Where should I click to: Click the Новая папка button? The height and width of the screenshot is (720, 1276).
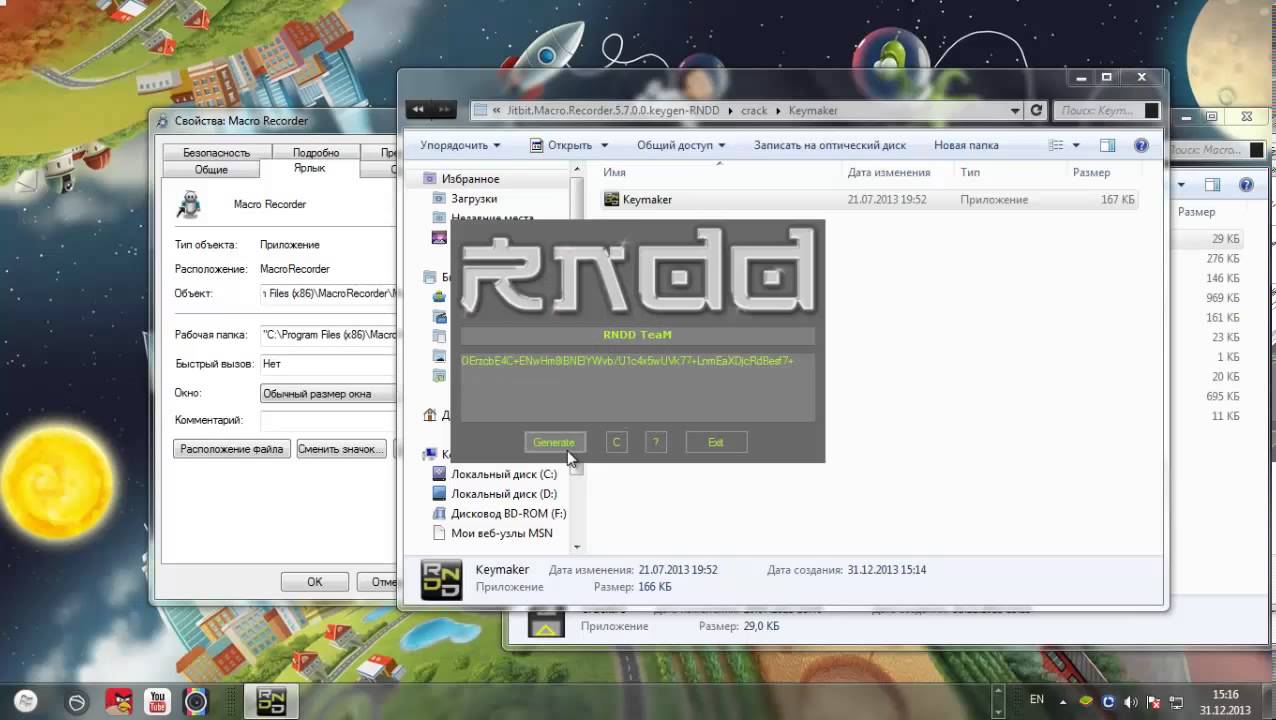click(966, 145)
